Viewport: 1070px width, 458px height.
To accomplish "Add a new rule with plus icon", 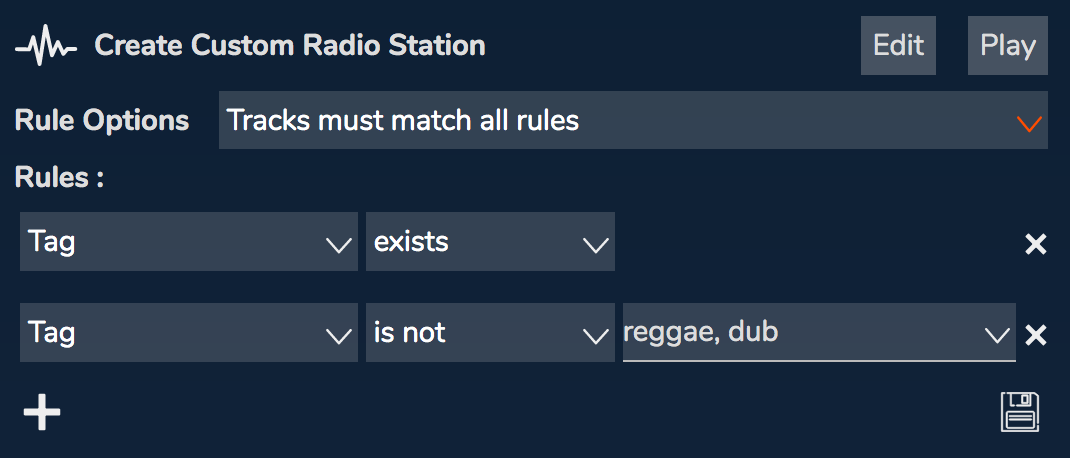I will coord(42,412).
